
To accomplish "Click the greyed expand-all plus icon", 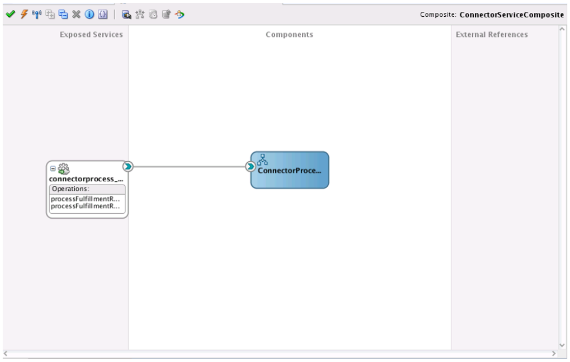I will [x=50, y=14].
